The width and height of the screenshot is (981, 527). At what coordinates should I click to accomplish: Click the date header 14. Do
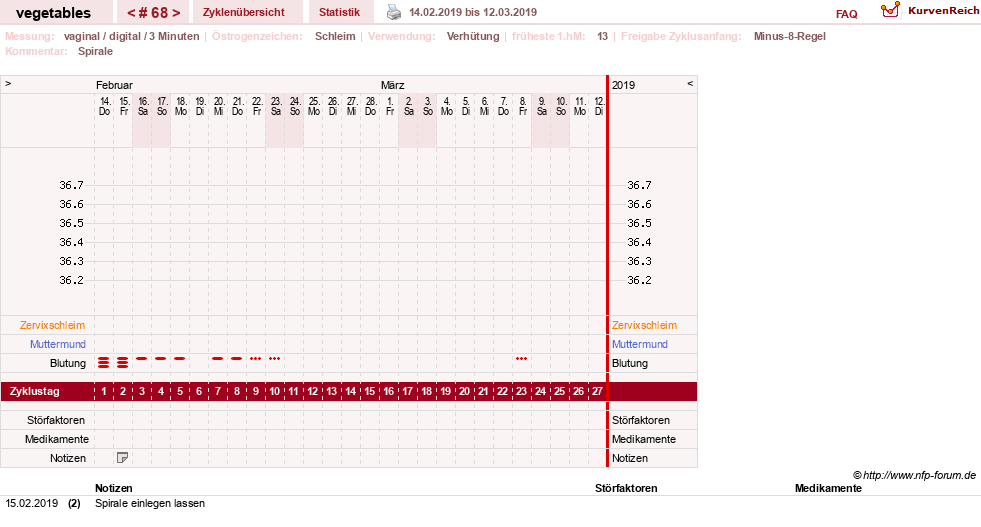[104, 106]
